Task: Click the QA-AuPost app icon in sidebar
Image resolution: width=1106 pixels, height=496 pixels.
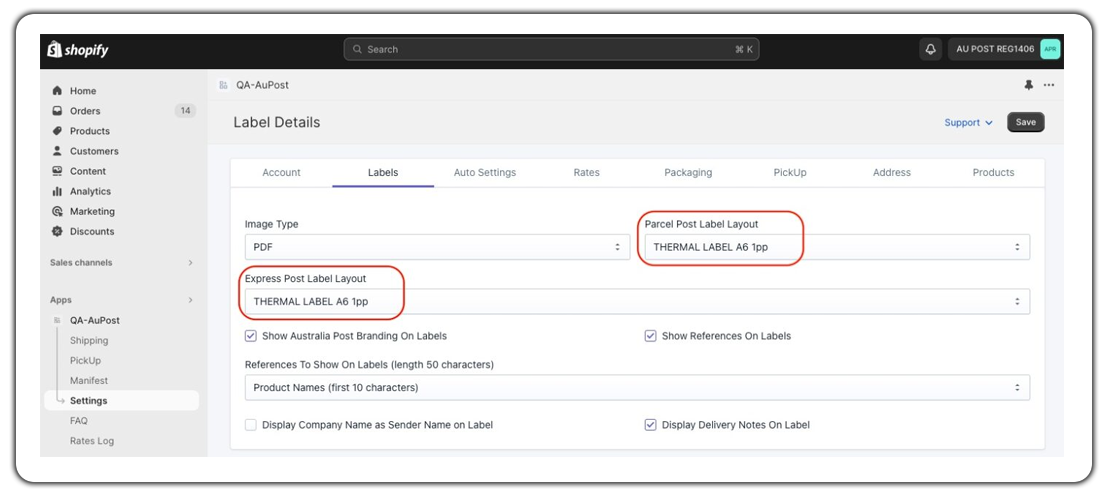Action: tap(57, 320)
